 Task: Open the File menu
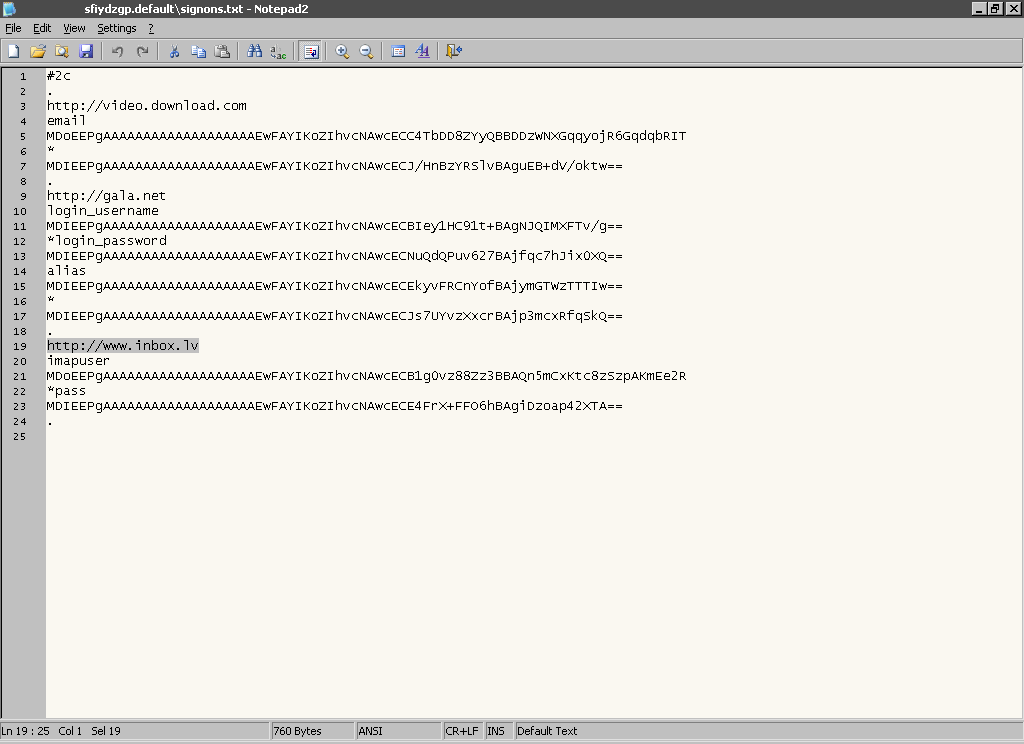(13, 28)
